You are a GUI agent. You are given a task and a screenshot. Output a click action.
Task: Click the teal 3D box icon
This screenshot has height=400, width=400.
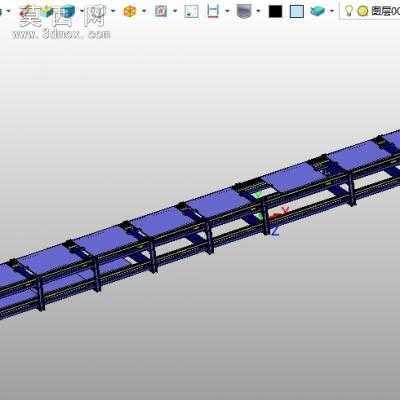click(x=317, y=11)
